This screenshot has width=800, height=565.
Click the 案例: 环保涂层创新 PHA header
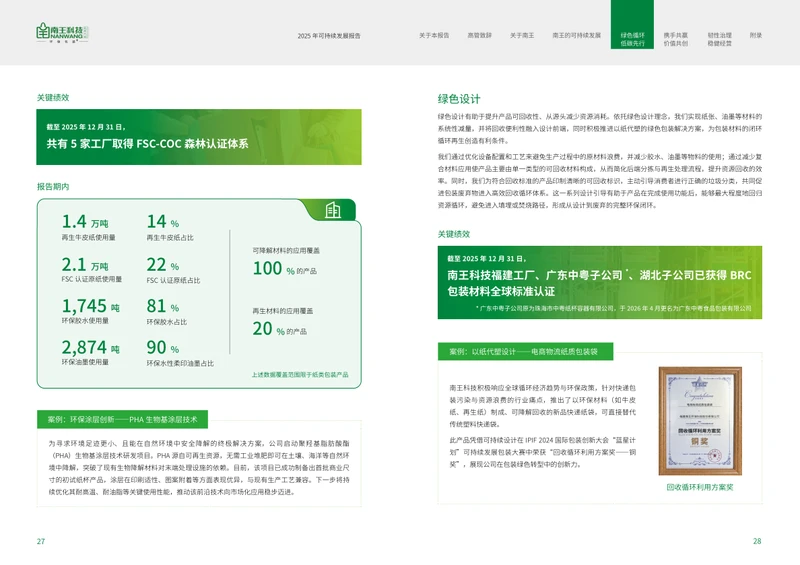(122, 420)
